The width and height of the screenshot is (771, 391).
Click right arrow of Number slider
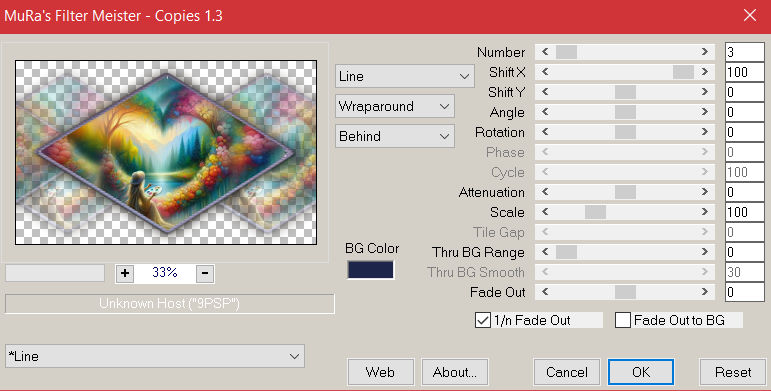705,52
